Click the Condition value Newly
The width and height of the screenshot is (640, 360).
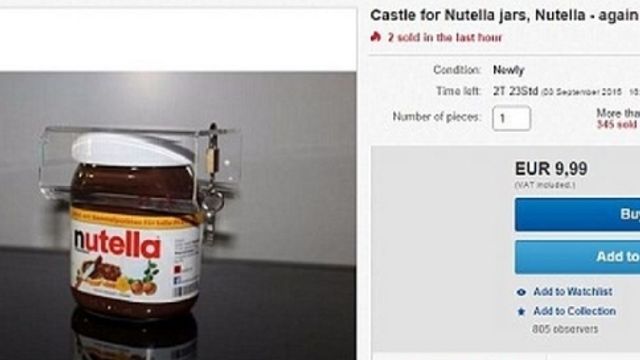click(x=508, y=70)
